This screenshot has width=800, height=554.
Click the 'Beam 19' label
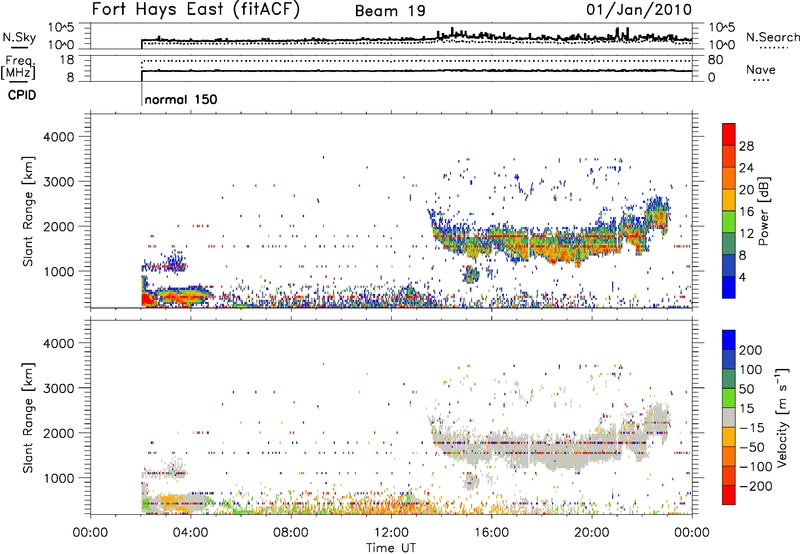pos(390,11)
